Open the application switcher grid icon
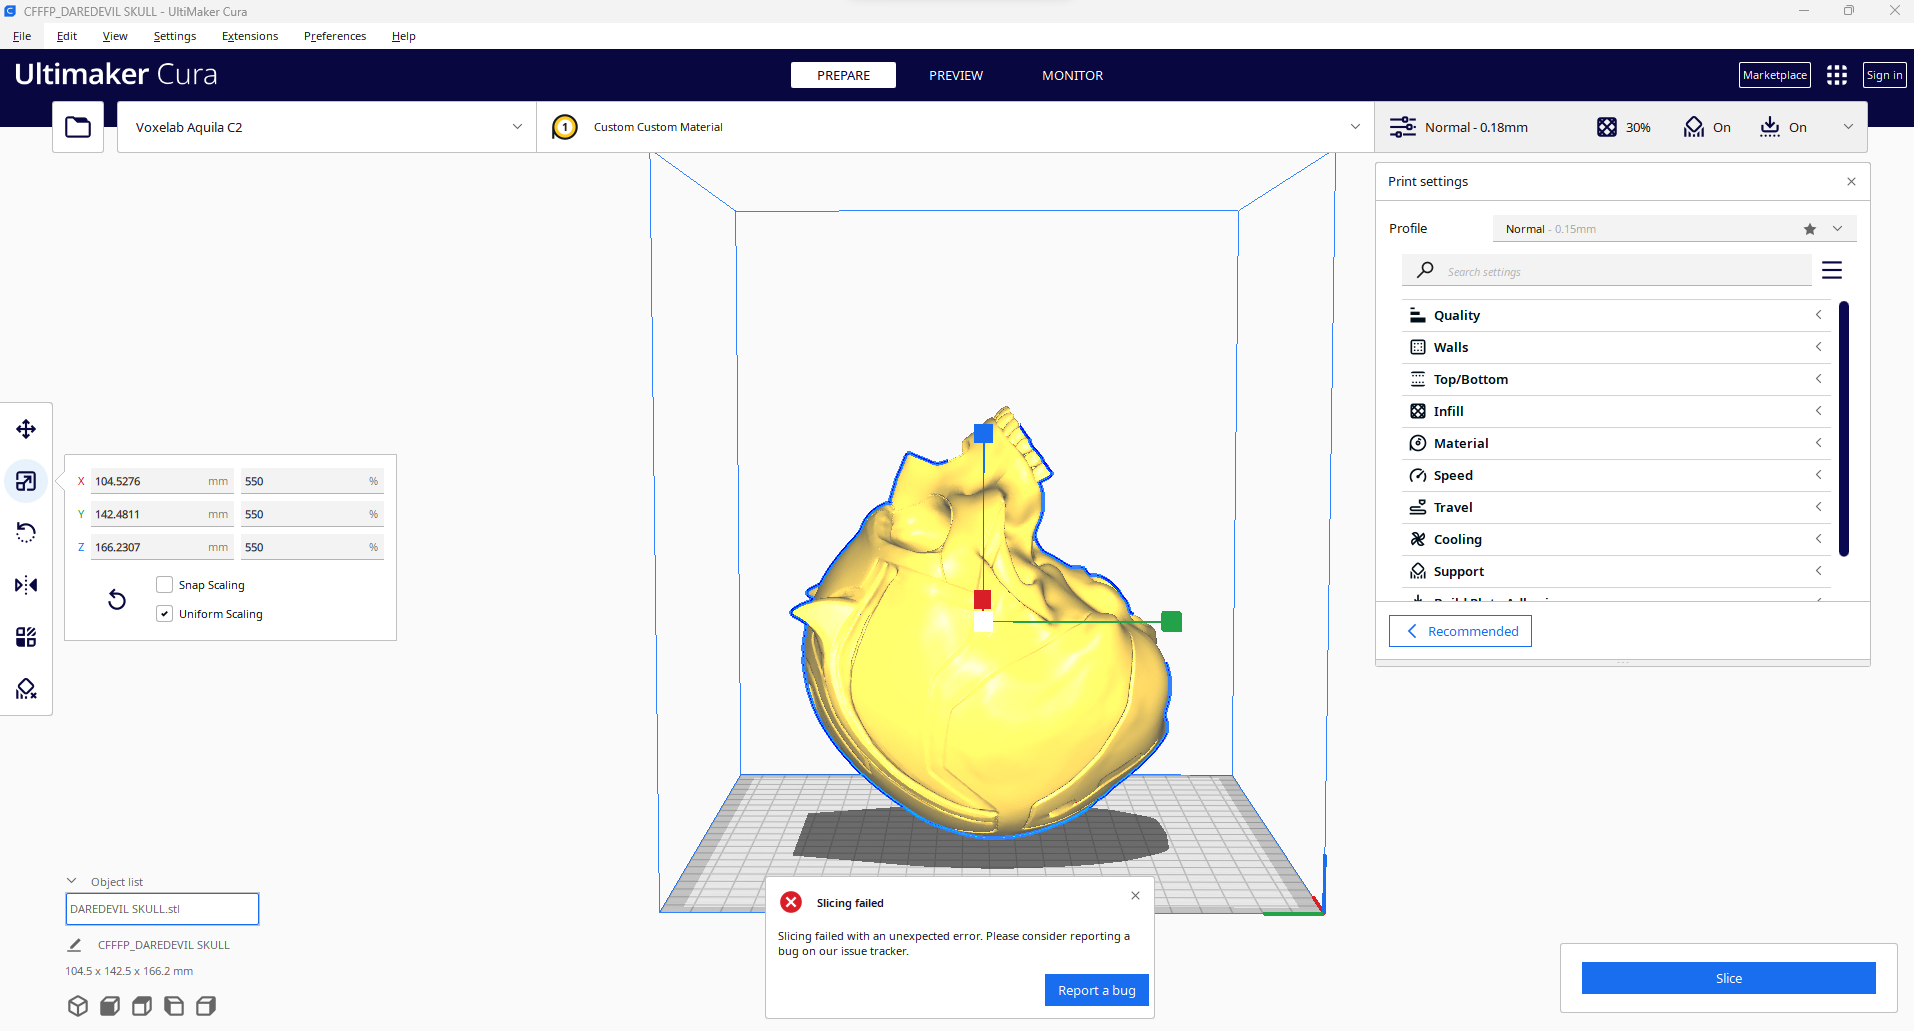Viewport: 1914px width, 1031px height. coord(1836,75)
